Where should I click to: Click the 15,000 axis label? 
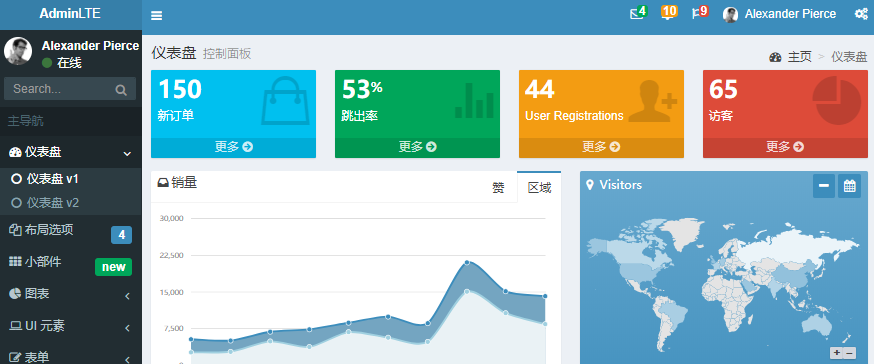pos(172,292)
